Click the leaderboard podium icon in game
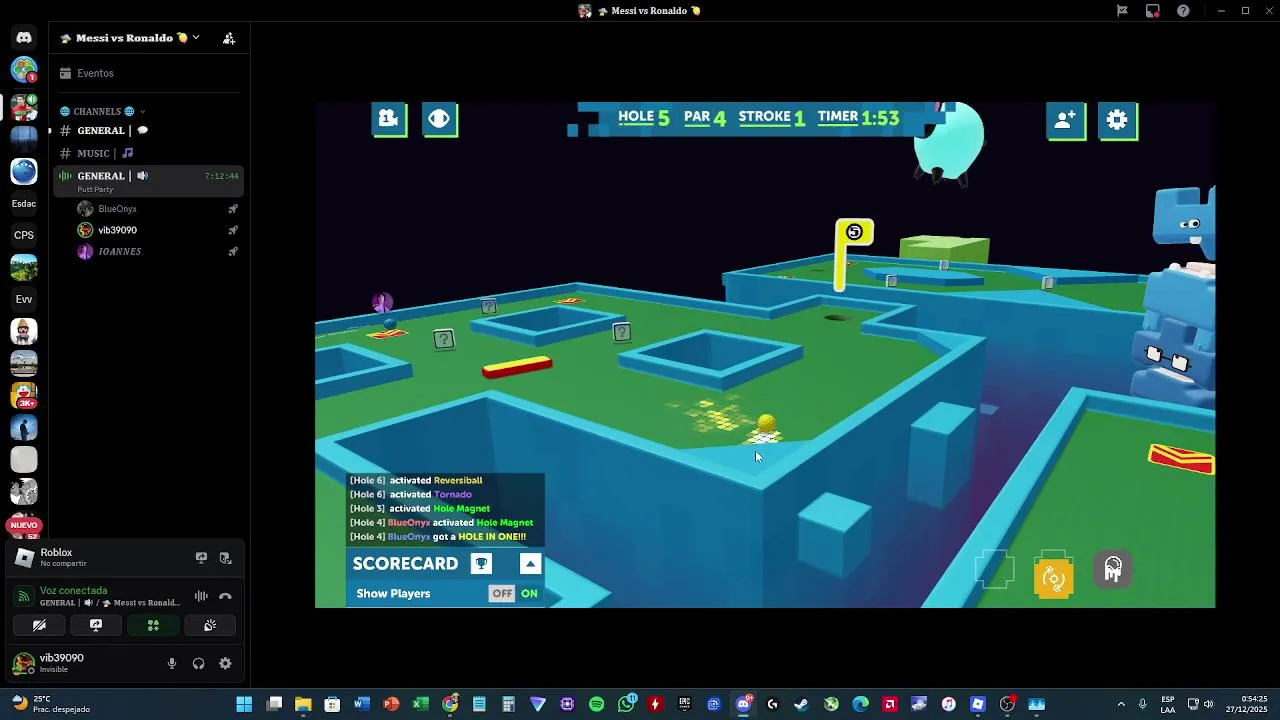 pos(388,119)
